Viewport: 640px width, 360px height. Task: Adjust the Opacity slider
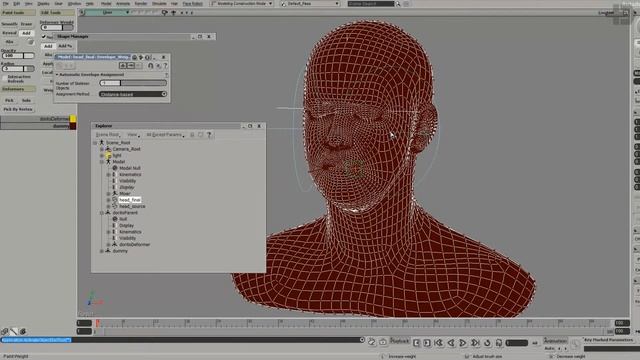coord(18,56)
